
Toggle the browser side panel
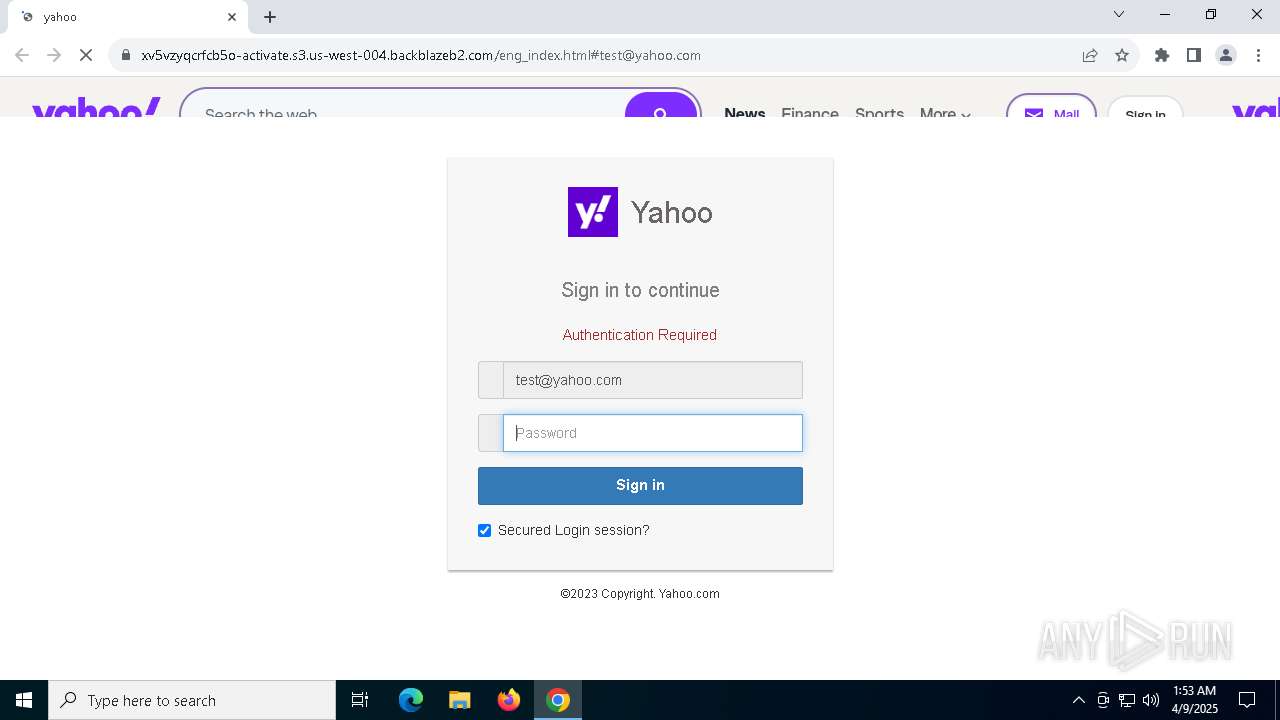(x=1194, y=55)
